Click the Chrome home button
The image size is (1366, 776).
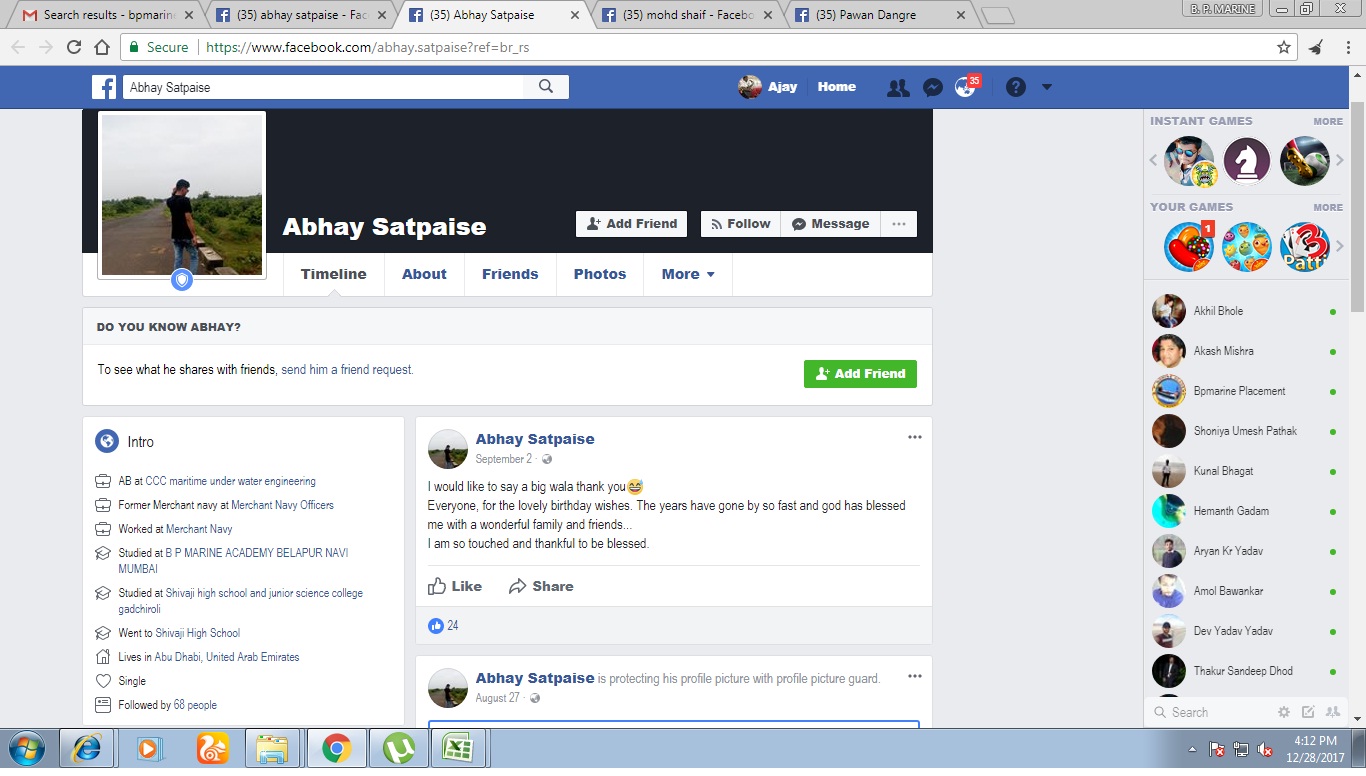pos(102,47)
